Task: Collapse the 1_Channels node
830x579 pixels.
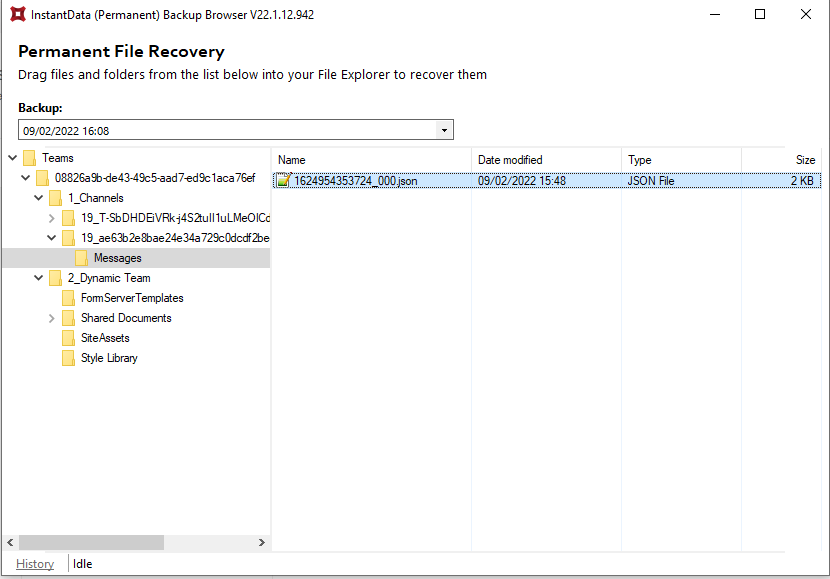Action: pyautogui.click(x=39, y=198)
